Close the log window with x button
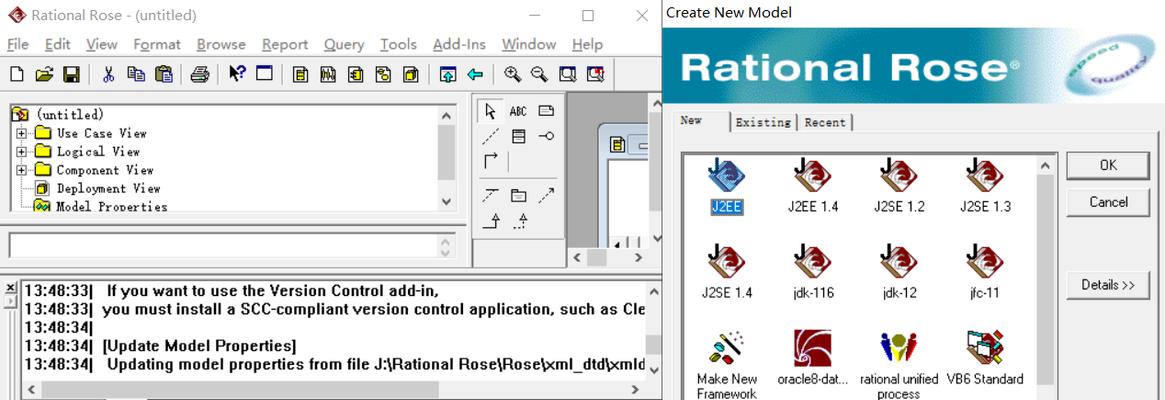The width and height of the screenshot is (1165, 400). [10, 288]
